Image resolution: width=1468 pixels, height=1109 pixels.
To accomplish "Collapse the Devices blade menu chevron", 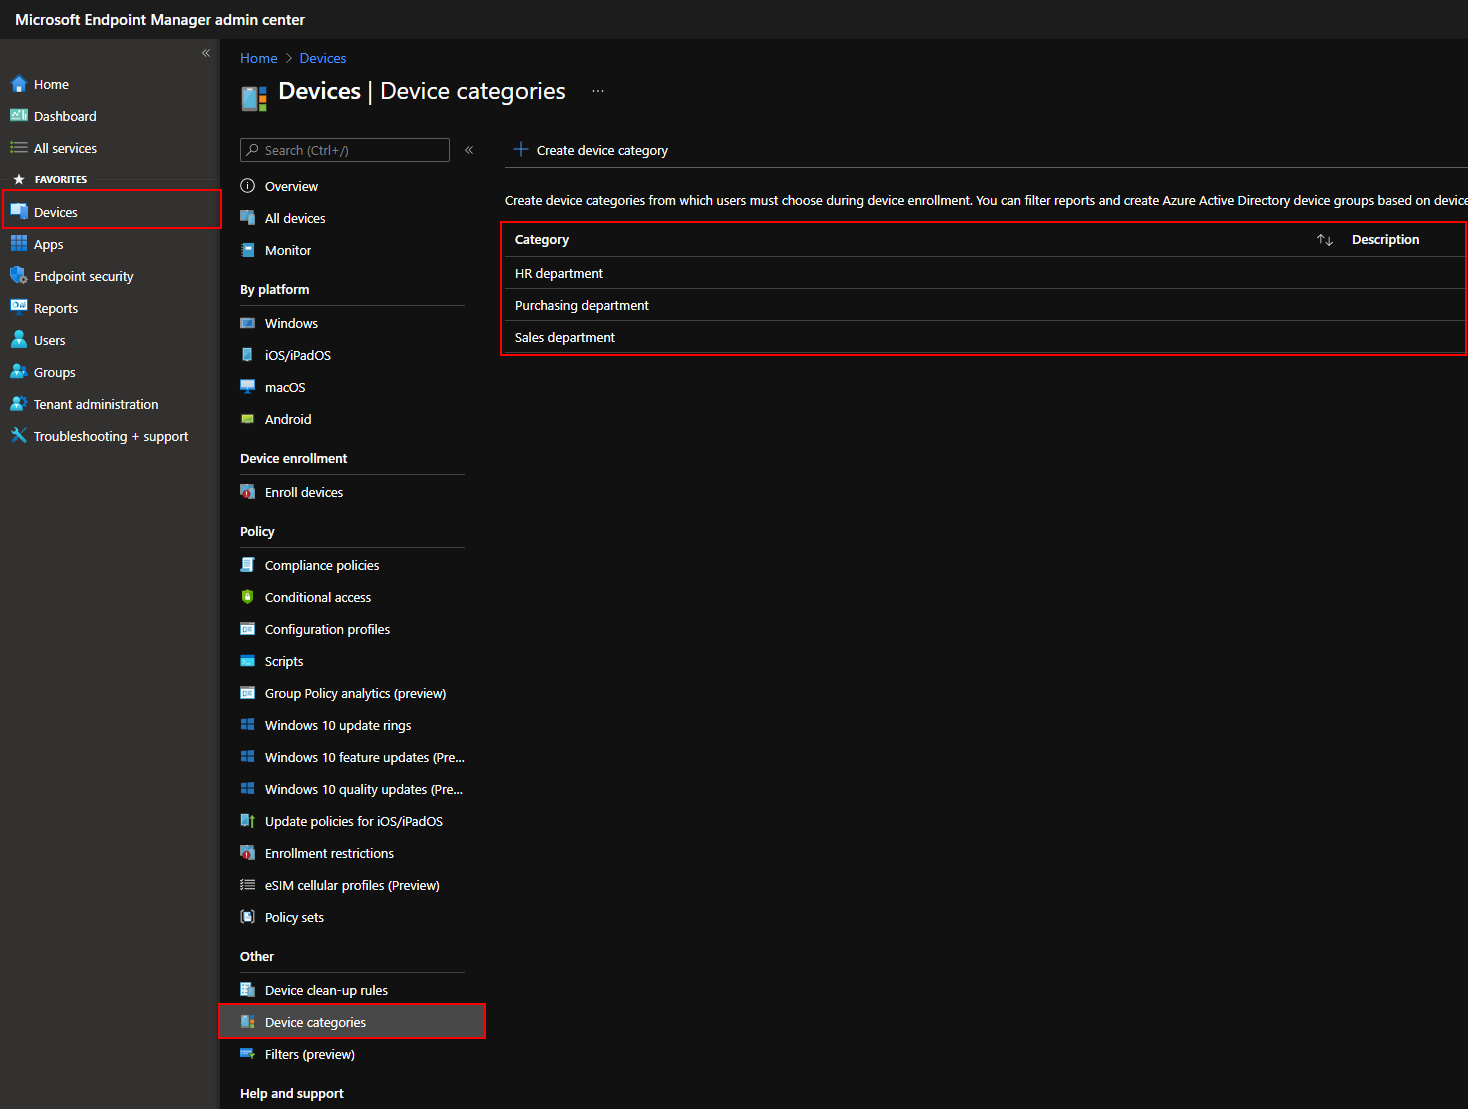I will pos(468,148).
